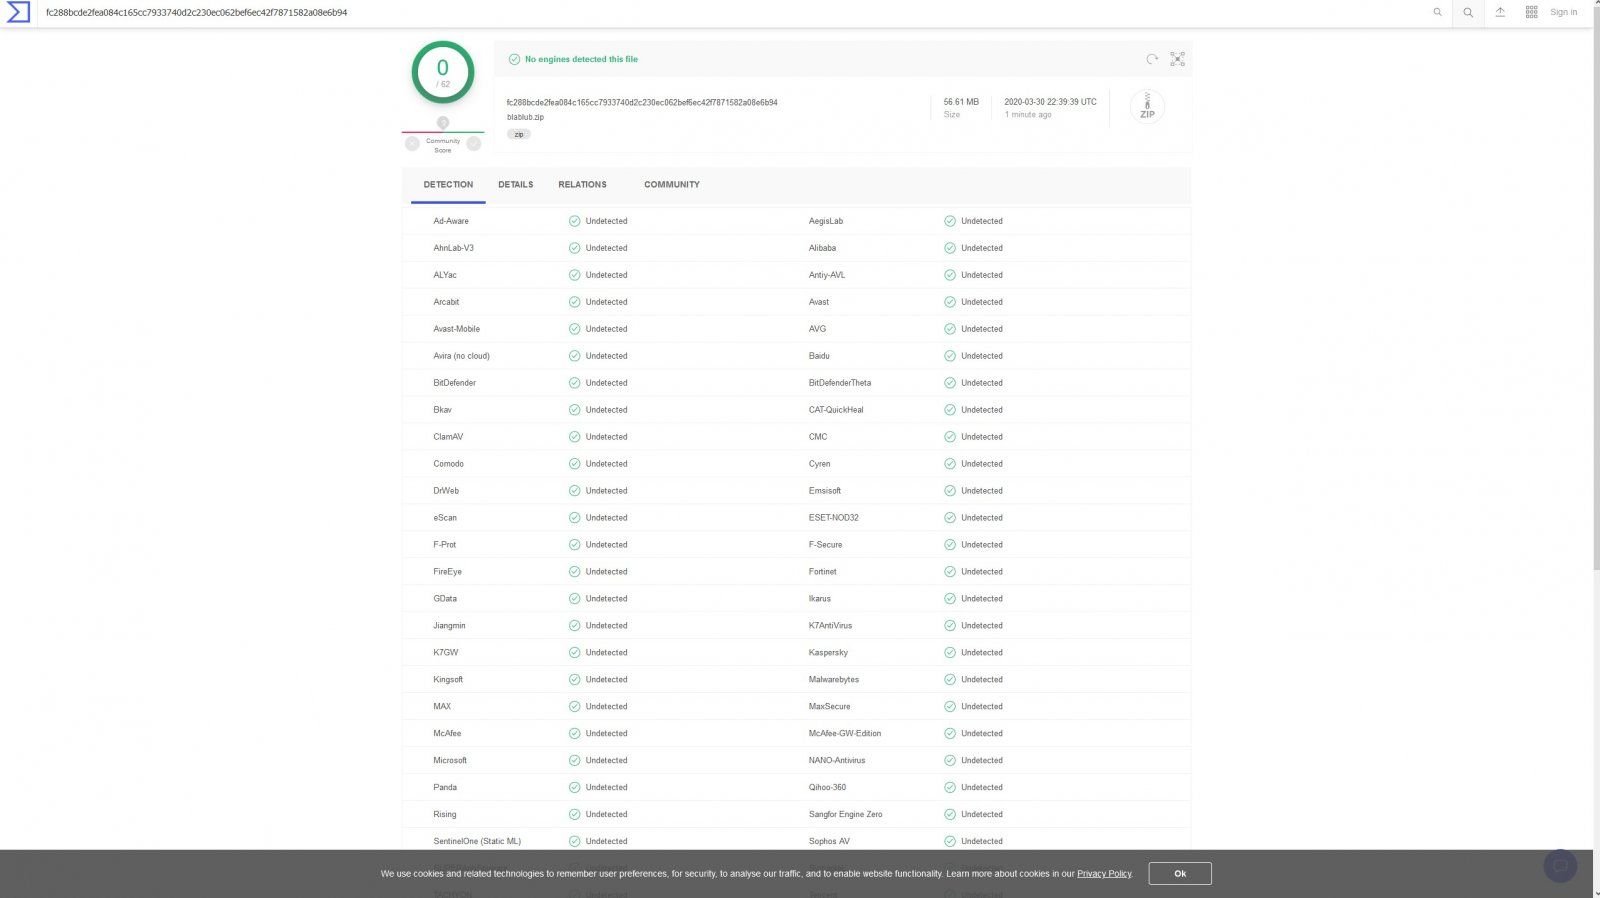Select the MaxSecure engine name
Viewport: 1600px width, 898px height.
pyautogui.click(x=829, y=706)
